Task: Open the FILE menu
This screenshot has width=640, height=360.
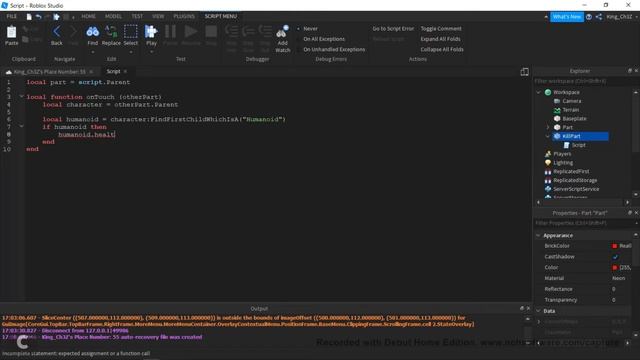Action: (11, 16)
